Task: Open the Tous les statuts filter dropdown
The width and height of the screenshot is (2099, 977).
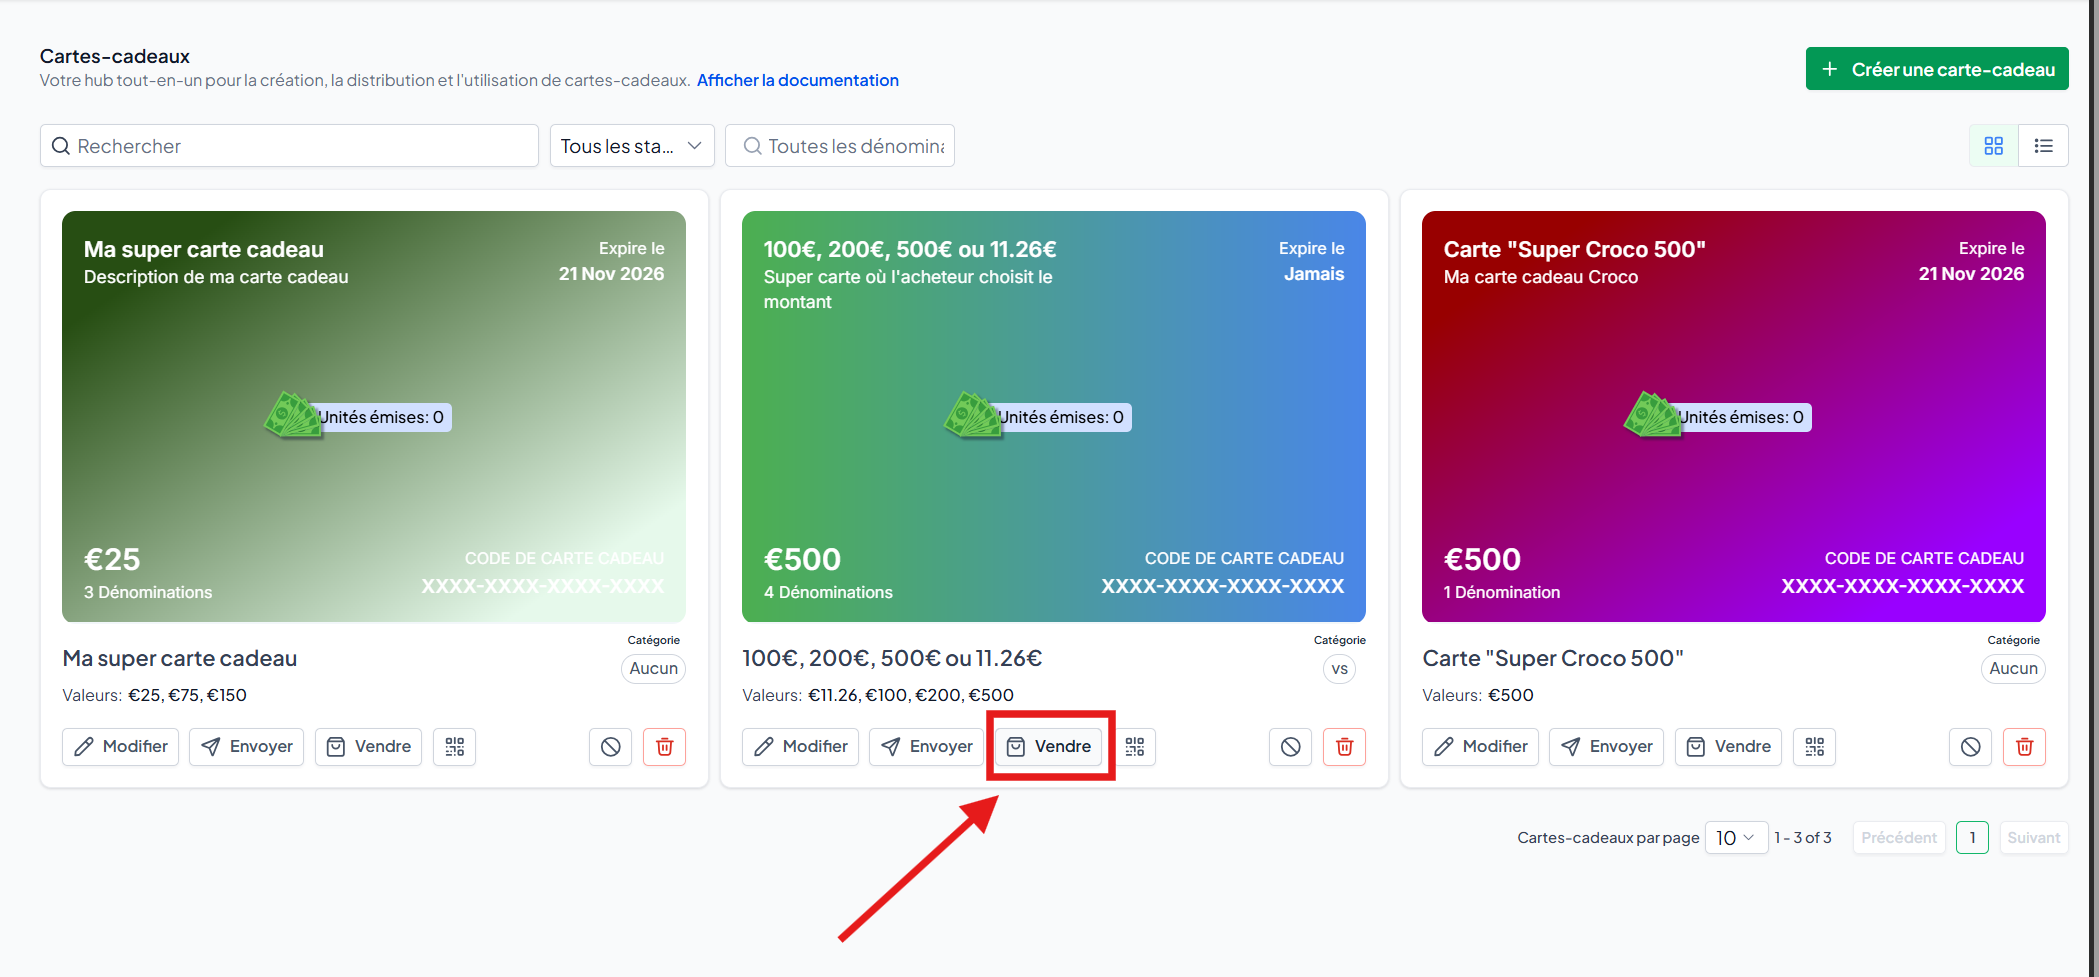Action: (631, 146)
